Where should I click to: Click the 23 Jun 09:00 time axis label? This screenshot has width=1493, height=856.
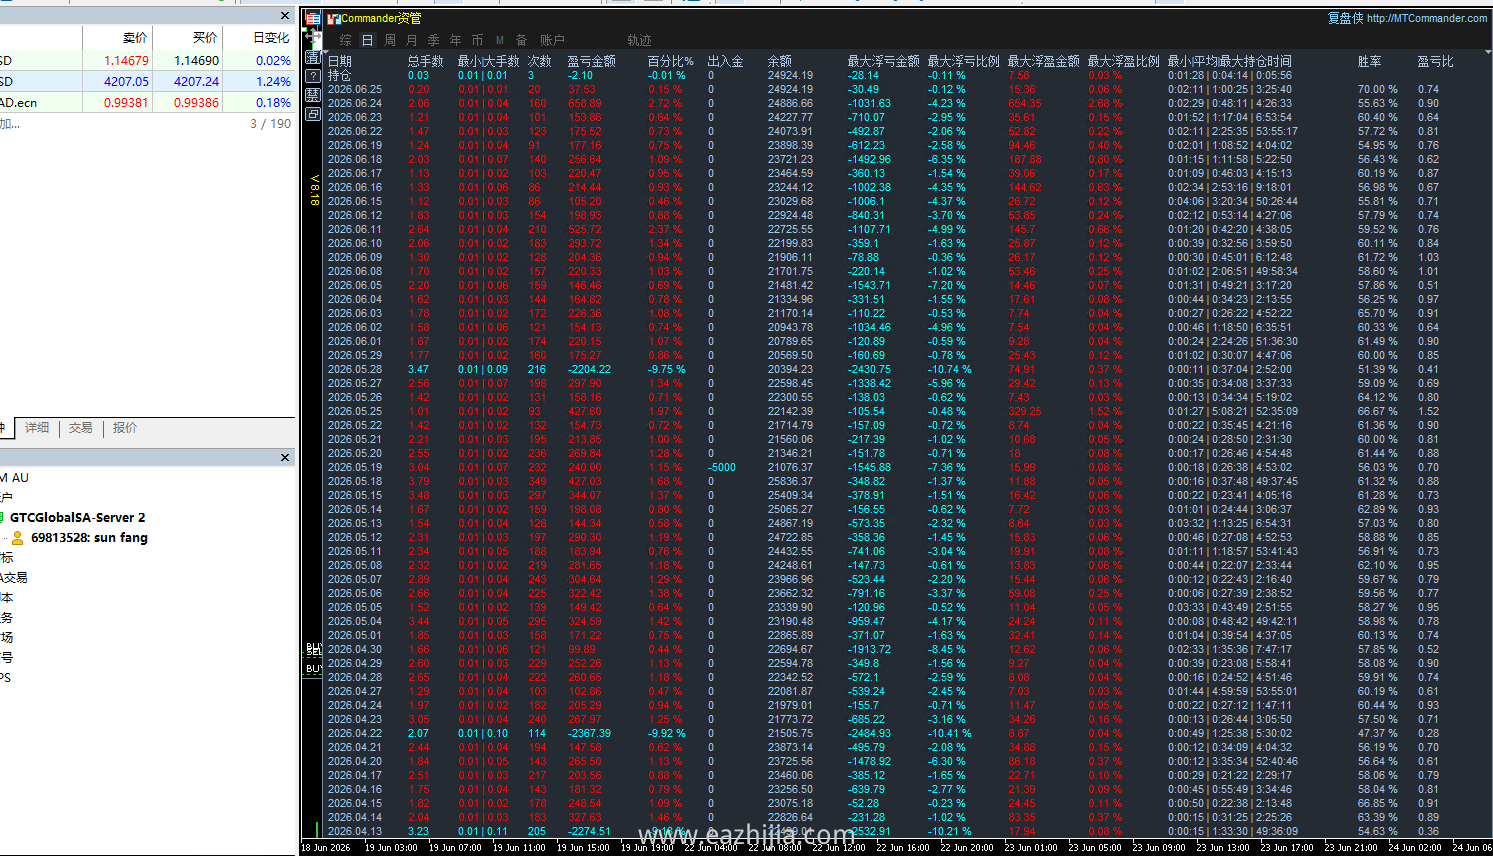tap(1159, 847)
